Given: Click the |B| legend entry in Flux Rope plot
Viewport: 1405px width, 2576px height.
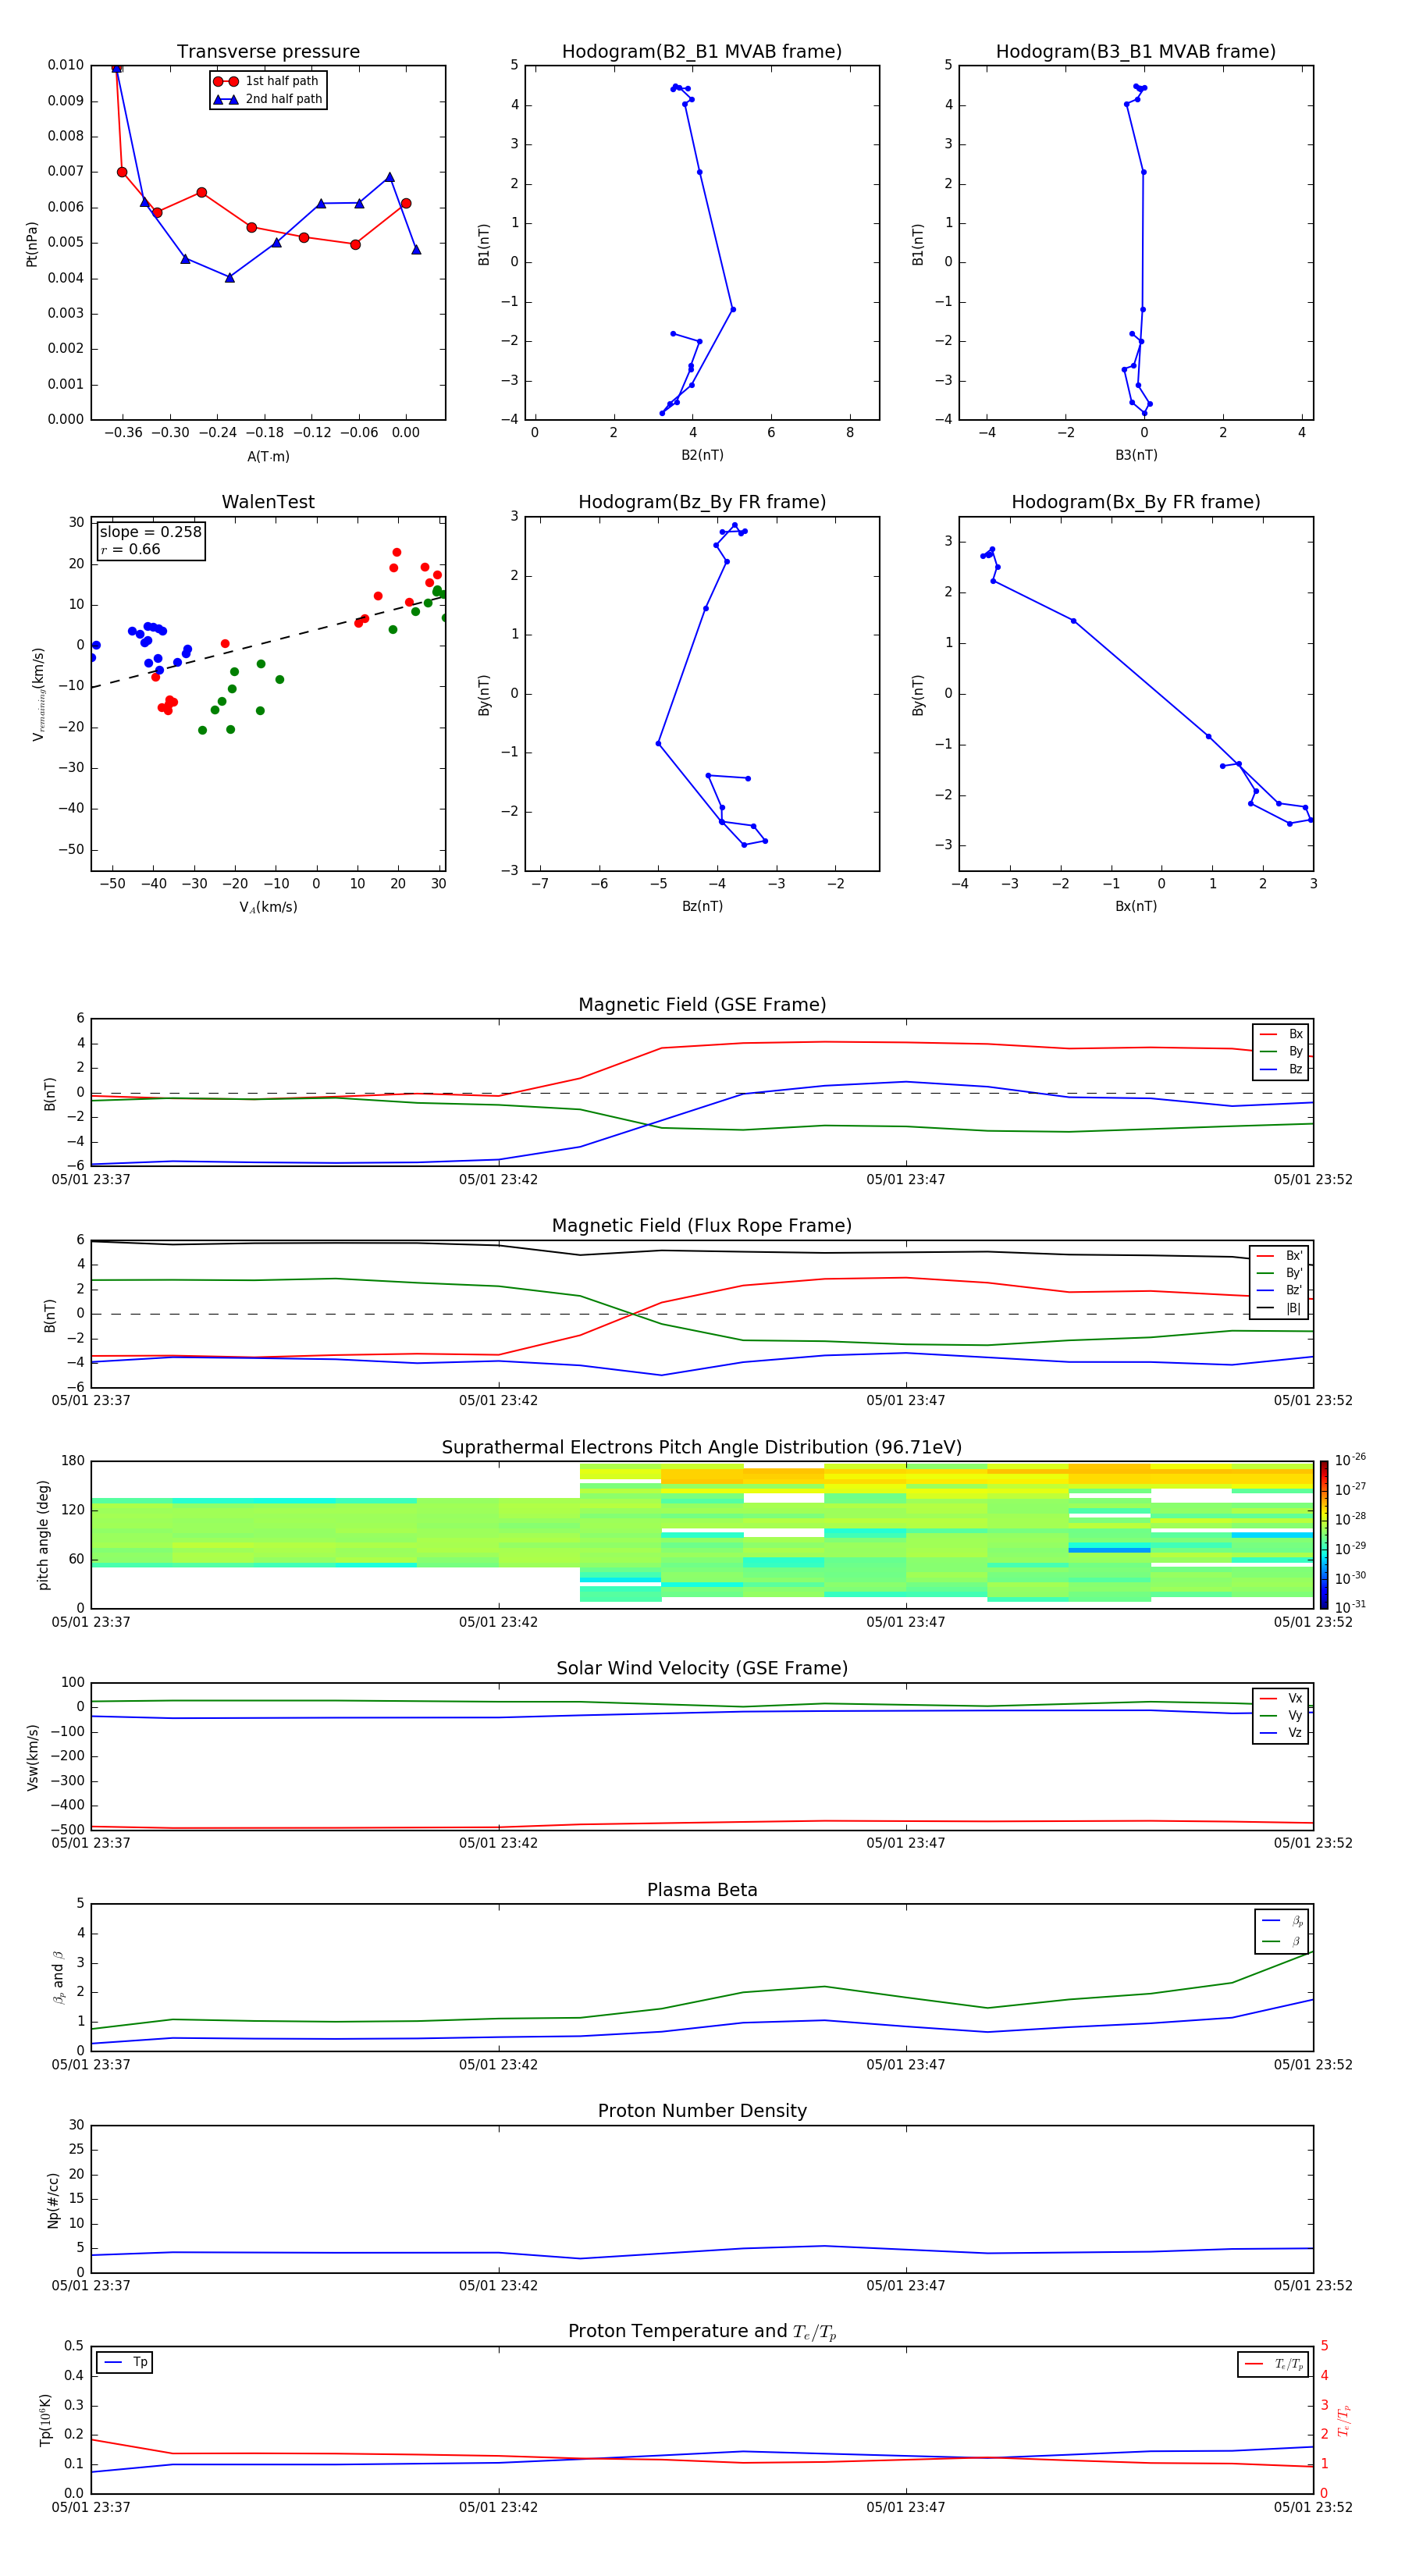Looking at the screenshot, I should [1280, 1308].
